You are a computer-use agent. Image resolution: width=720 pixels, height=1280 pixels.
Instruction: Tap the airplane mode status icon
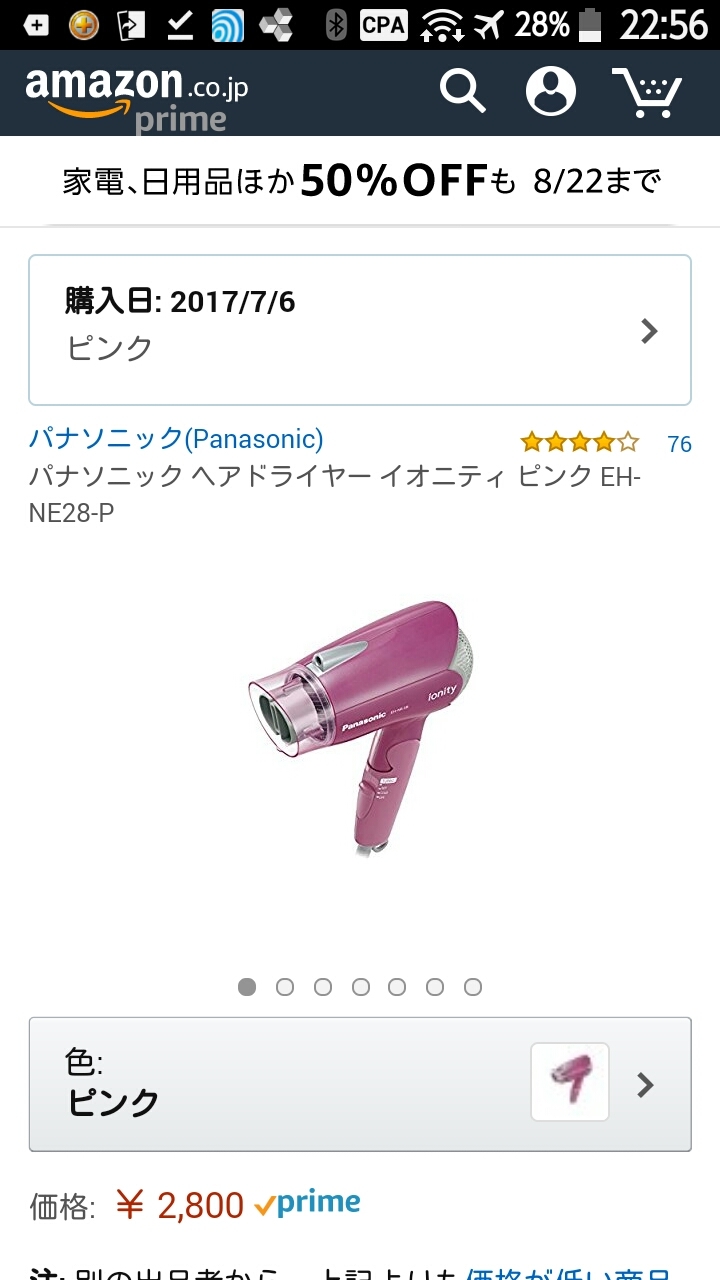tap(489, 25)
